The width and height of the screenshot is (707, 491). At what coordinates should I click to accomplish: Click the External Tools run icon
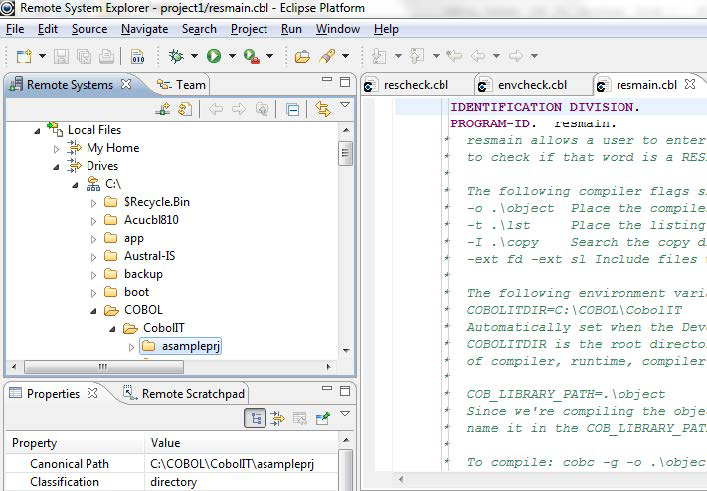pos(250,56)
